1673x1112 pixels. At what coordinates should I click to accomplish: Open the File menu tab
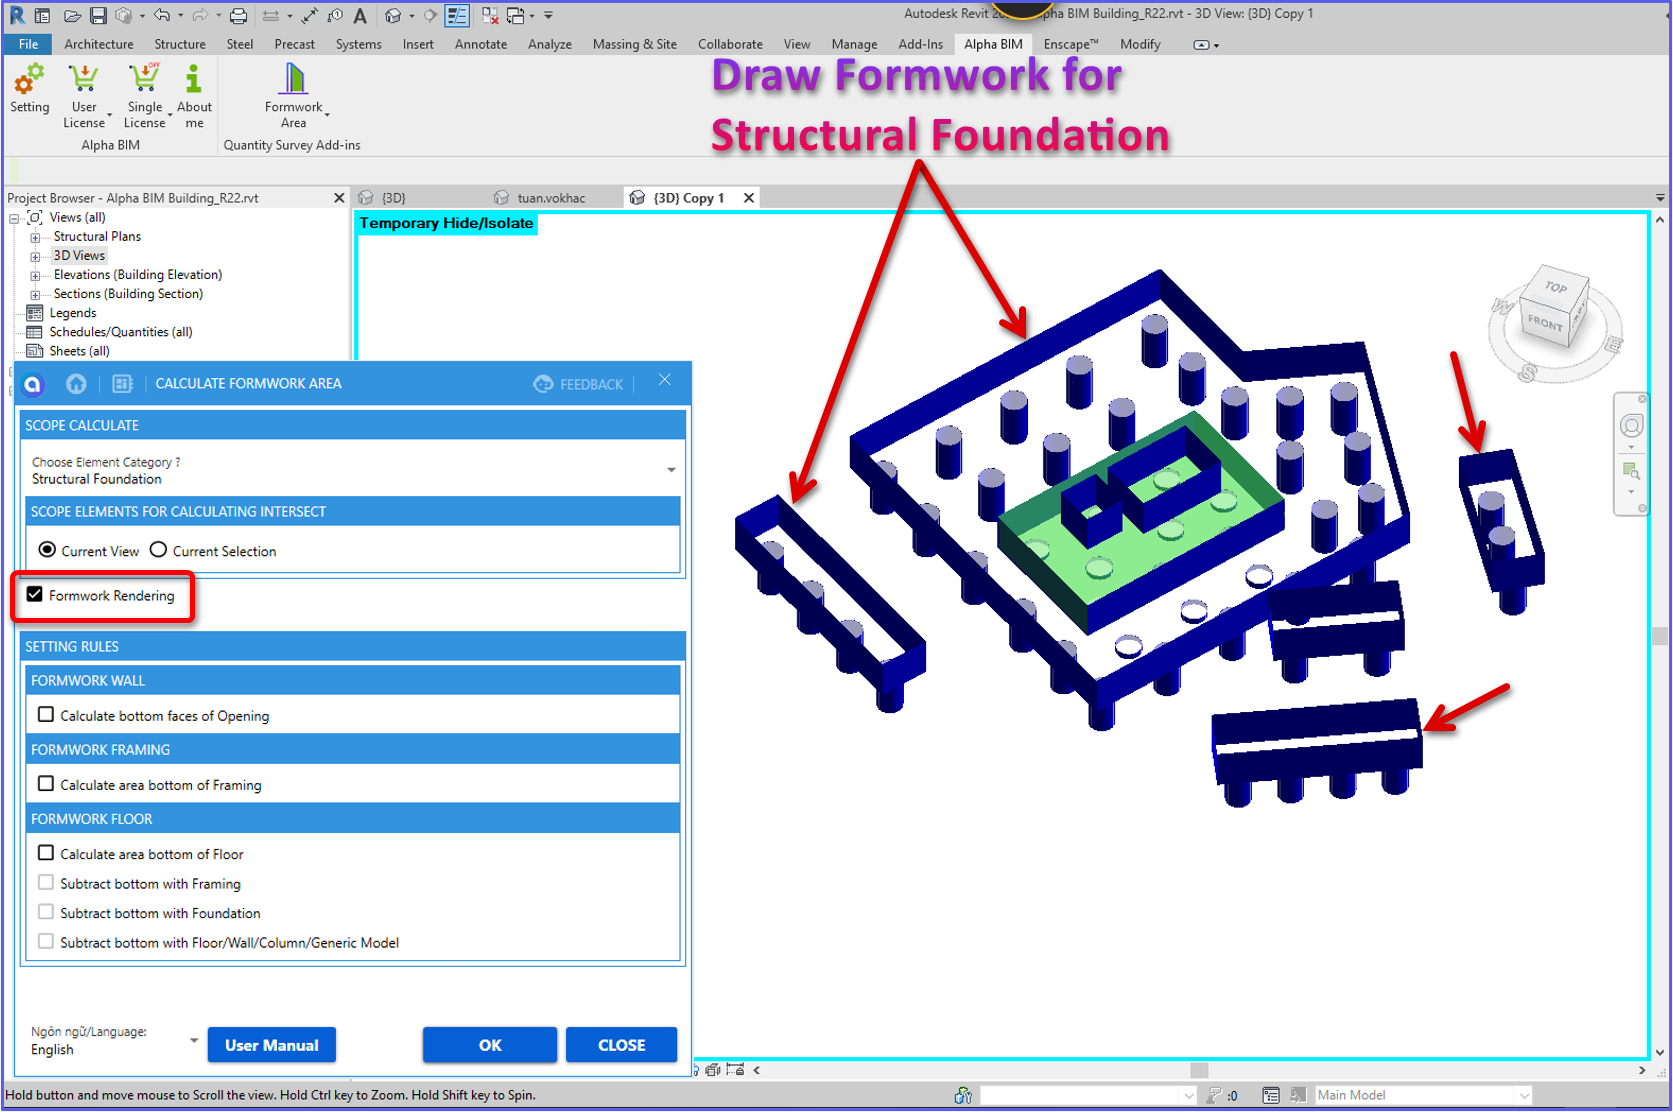coord(28,44)
